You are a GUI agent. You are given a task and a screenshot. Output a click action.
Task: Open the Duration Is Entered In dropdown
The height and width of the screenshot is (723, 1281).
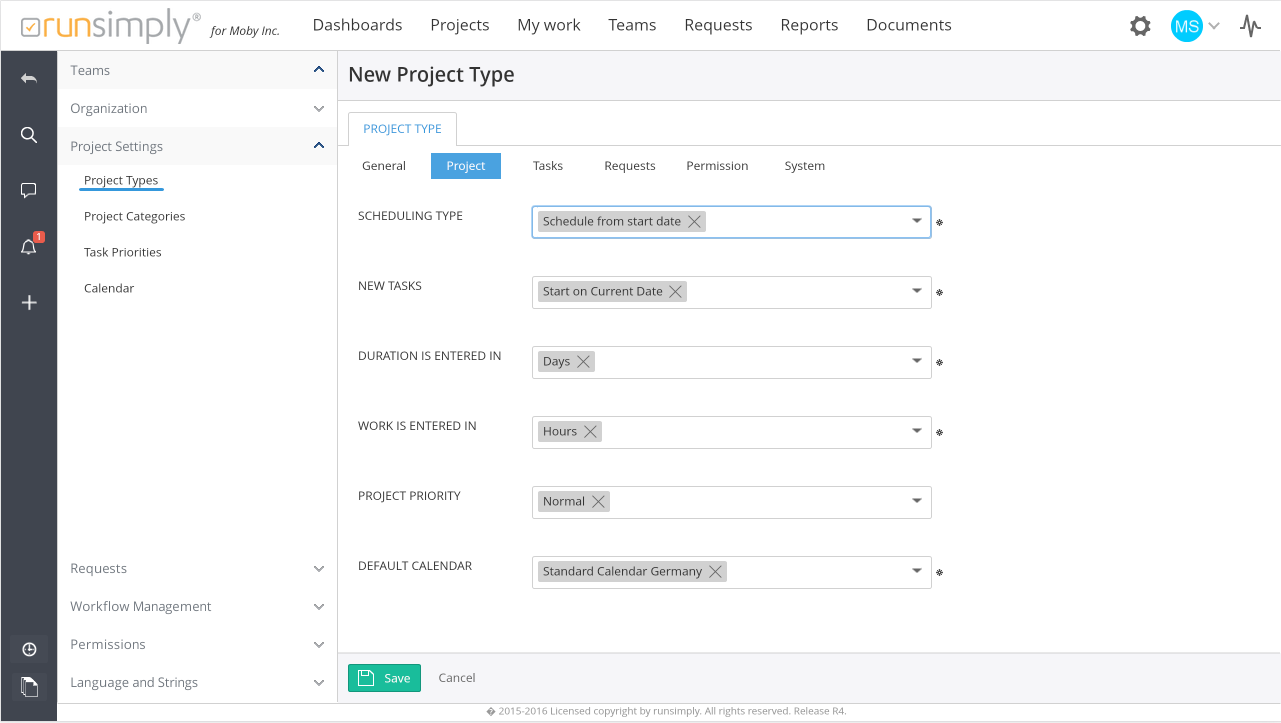point(916,361)
